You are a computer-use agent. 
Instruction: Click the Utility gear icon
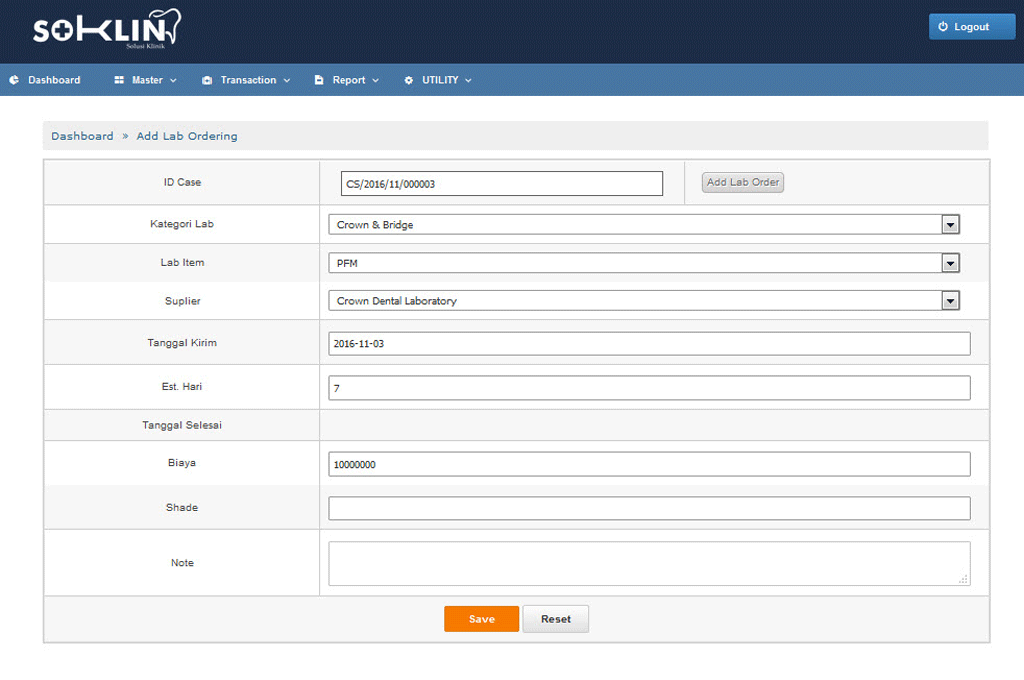[x=408, y=80]
